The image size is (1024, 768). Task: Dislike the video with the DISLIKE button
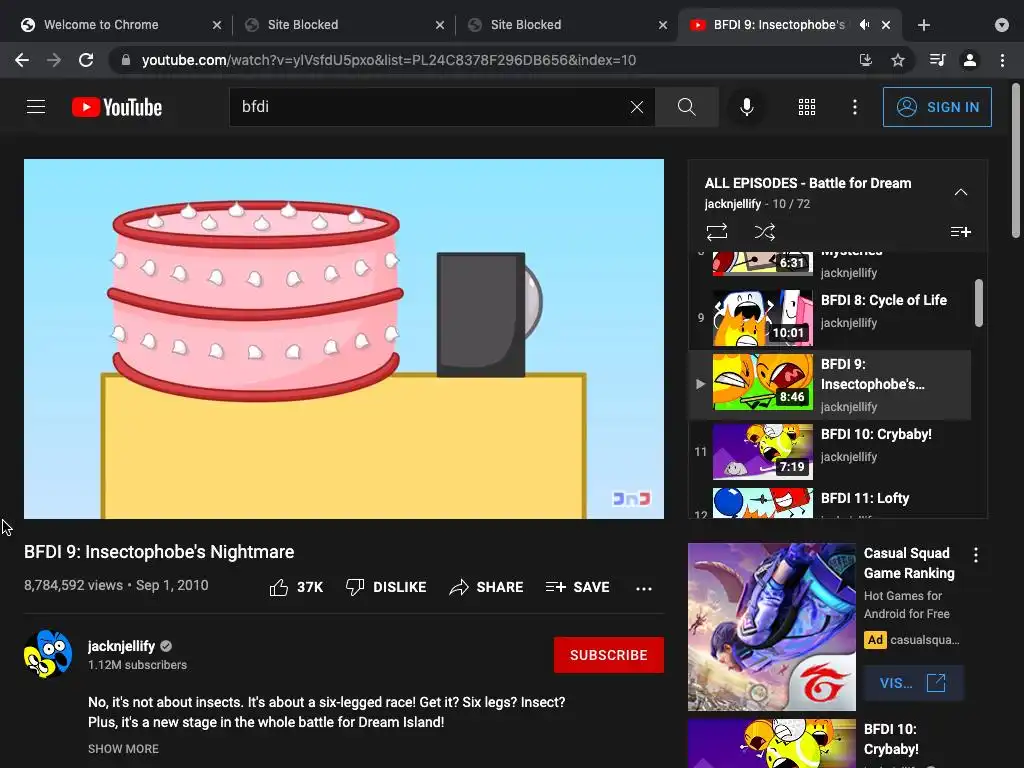[386, 587]
